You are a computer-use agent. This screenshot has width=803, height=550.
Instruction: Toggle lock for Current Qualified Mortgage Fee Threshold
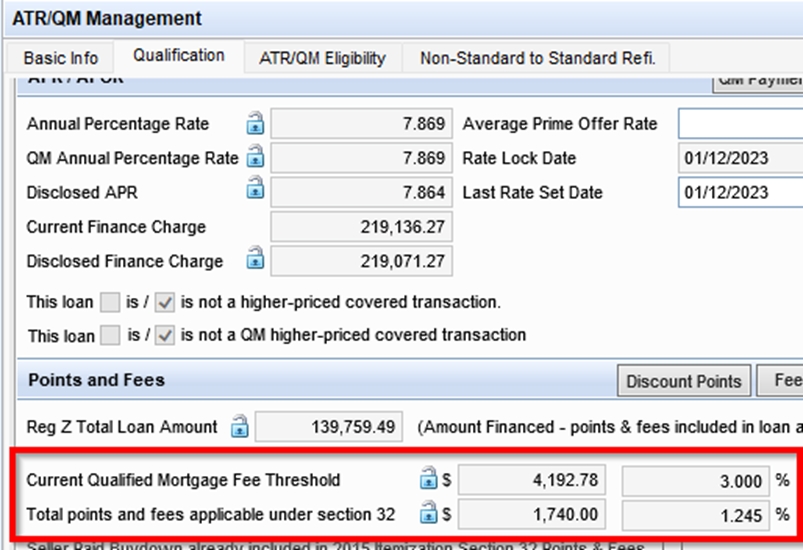pos(428,480)
